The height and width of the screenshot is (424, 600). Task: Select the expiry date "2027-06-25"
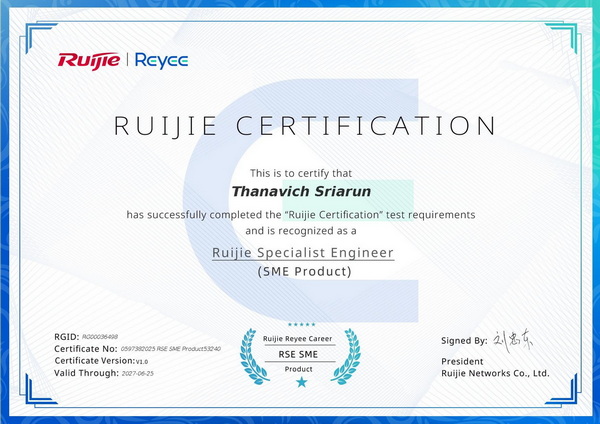138,373
